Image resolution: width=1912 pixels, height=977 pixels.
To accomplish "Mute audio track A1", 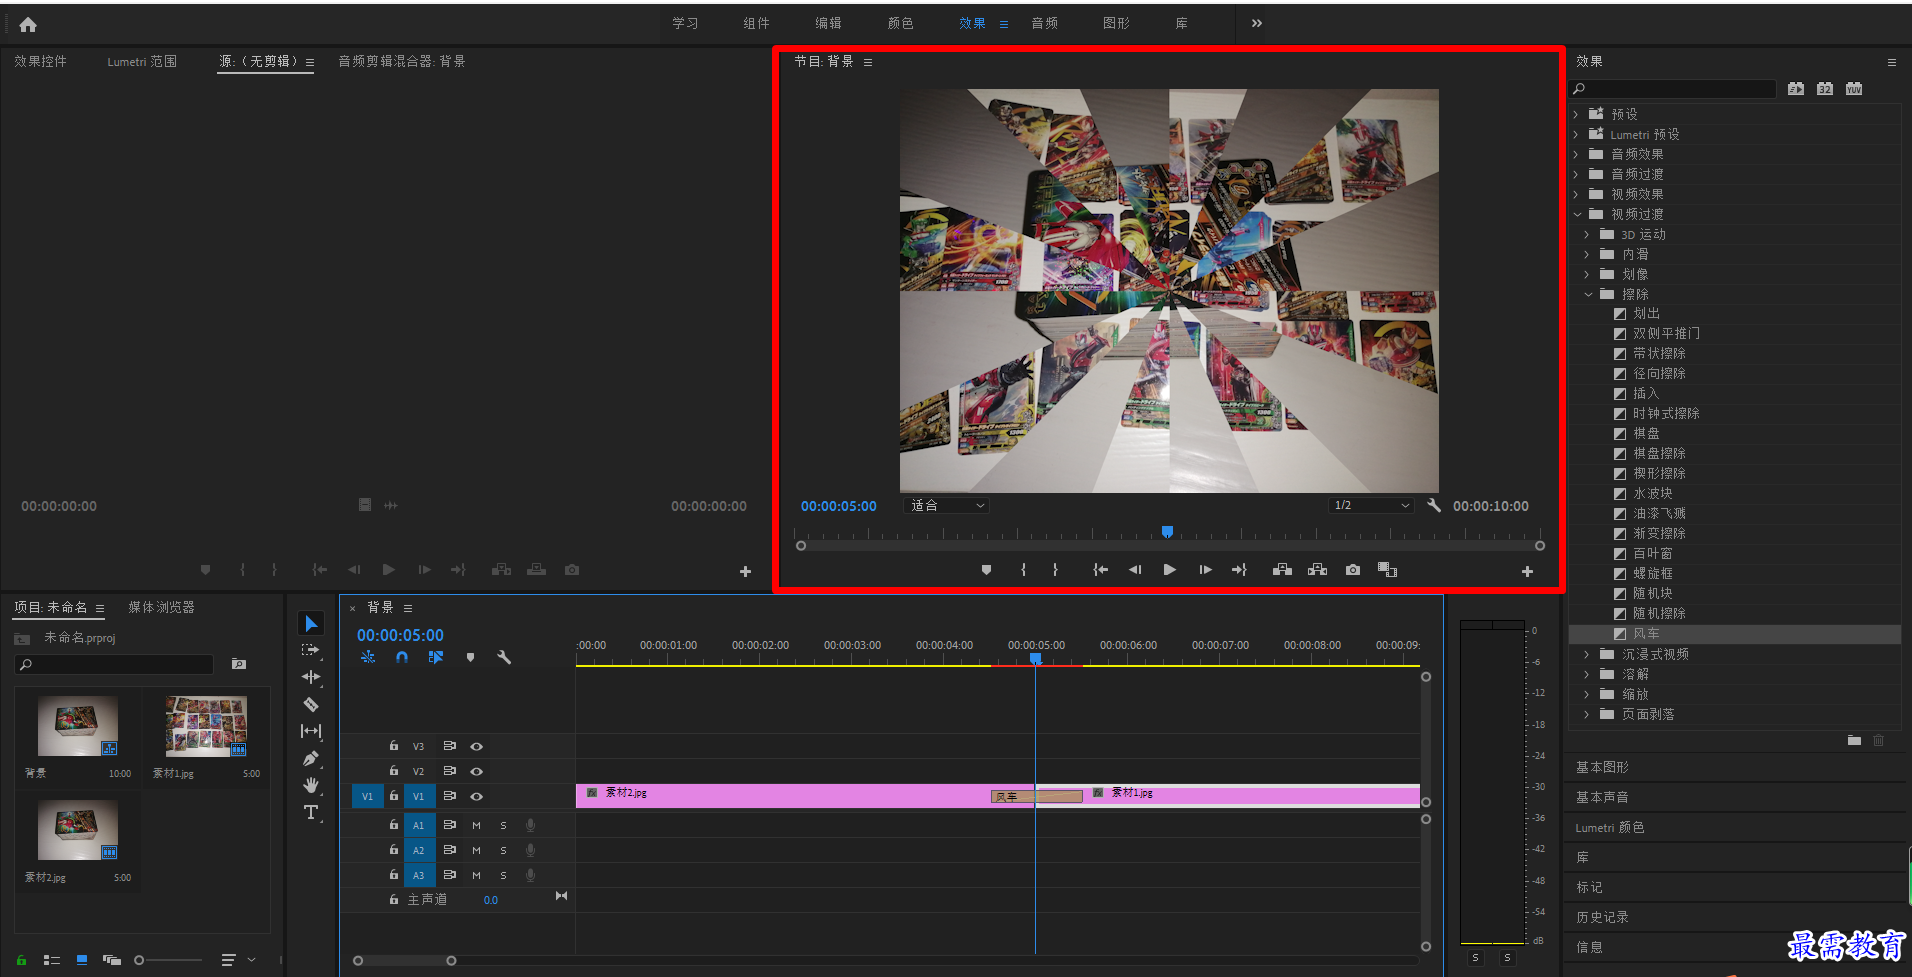I will (x=477, y=825).
